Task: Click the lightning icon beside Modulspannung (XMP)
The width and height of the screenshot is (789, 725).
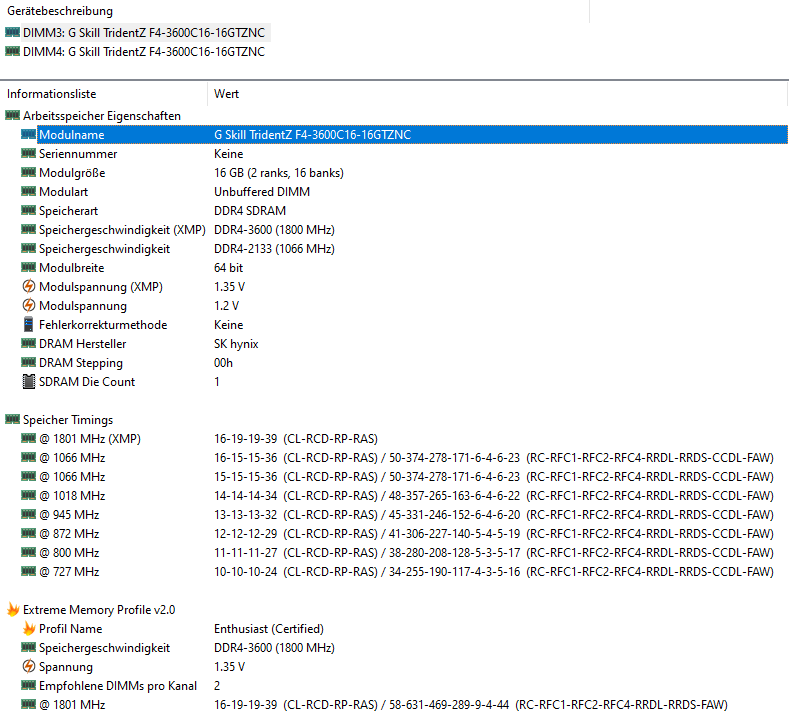Action: pyautogui.click(x=29, y=286)
